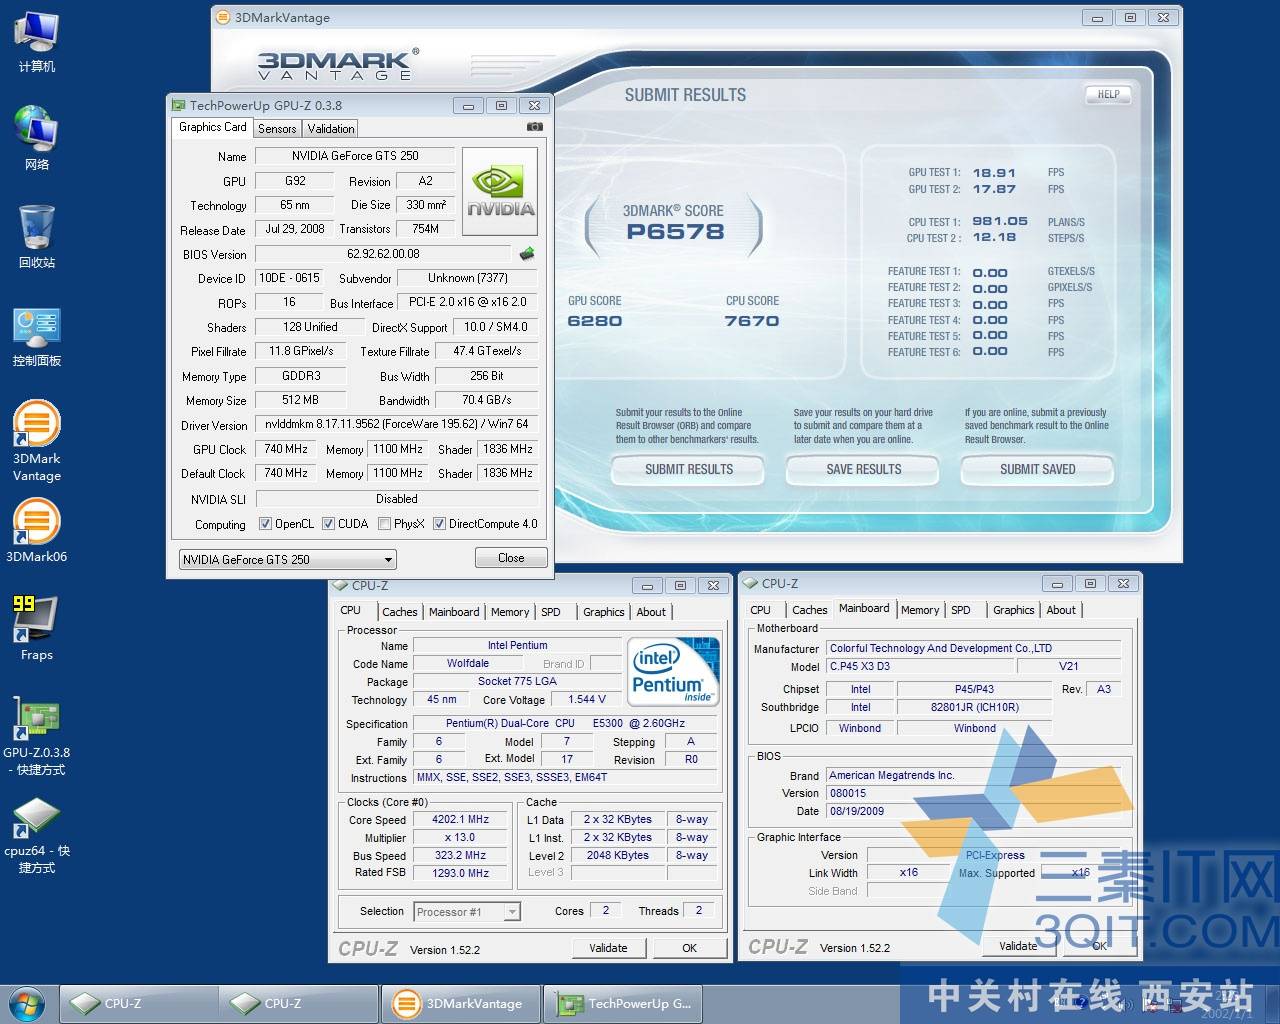Click OK in left CPU-Z window
Viewport: 1280px width, 1024px height.
[x=689, y=948]
